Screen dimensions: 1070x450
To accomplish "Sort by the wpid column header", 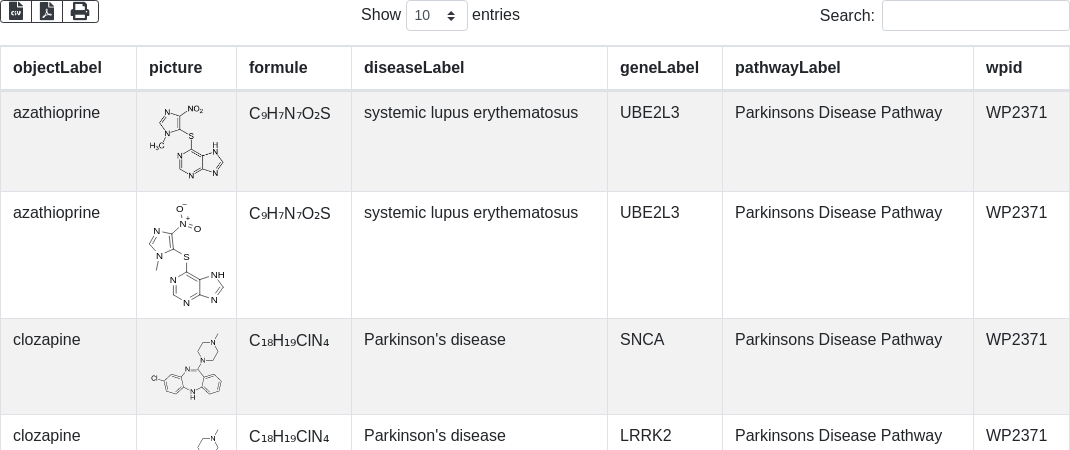I will tap(1004, 68).
